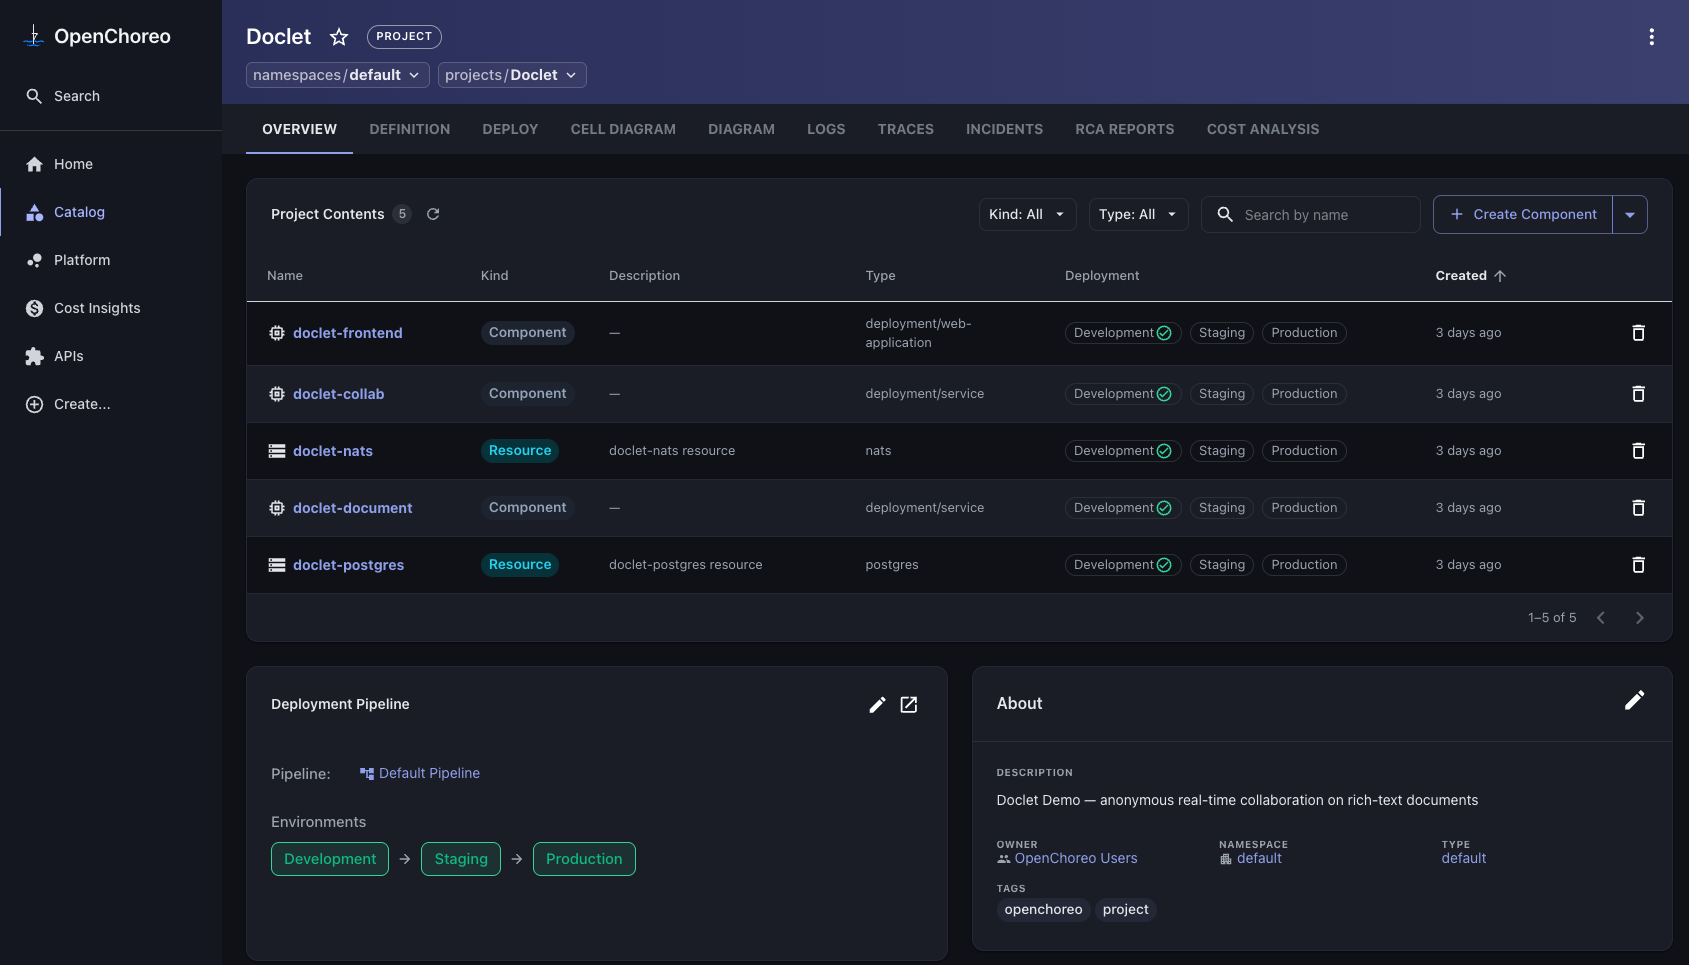Sort the table by Name column header
Viewport: 1689px width, 965px height.
point(285,276)
